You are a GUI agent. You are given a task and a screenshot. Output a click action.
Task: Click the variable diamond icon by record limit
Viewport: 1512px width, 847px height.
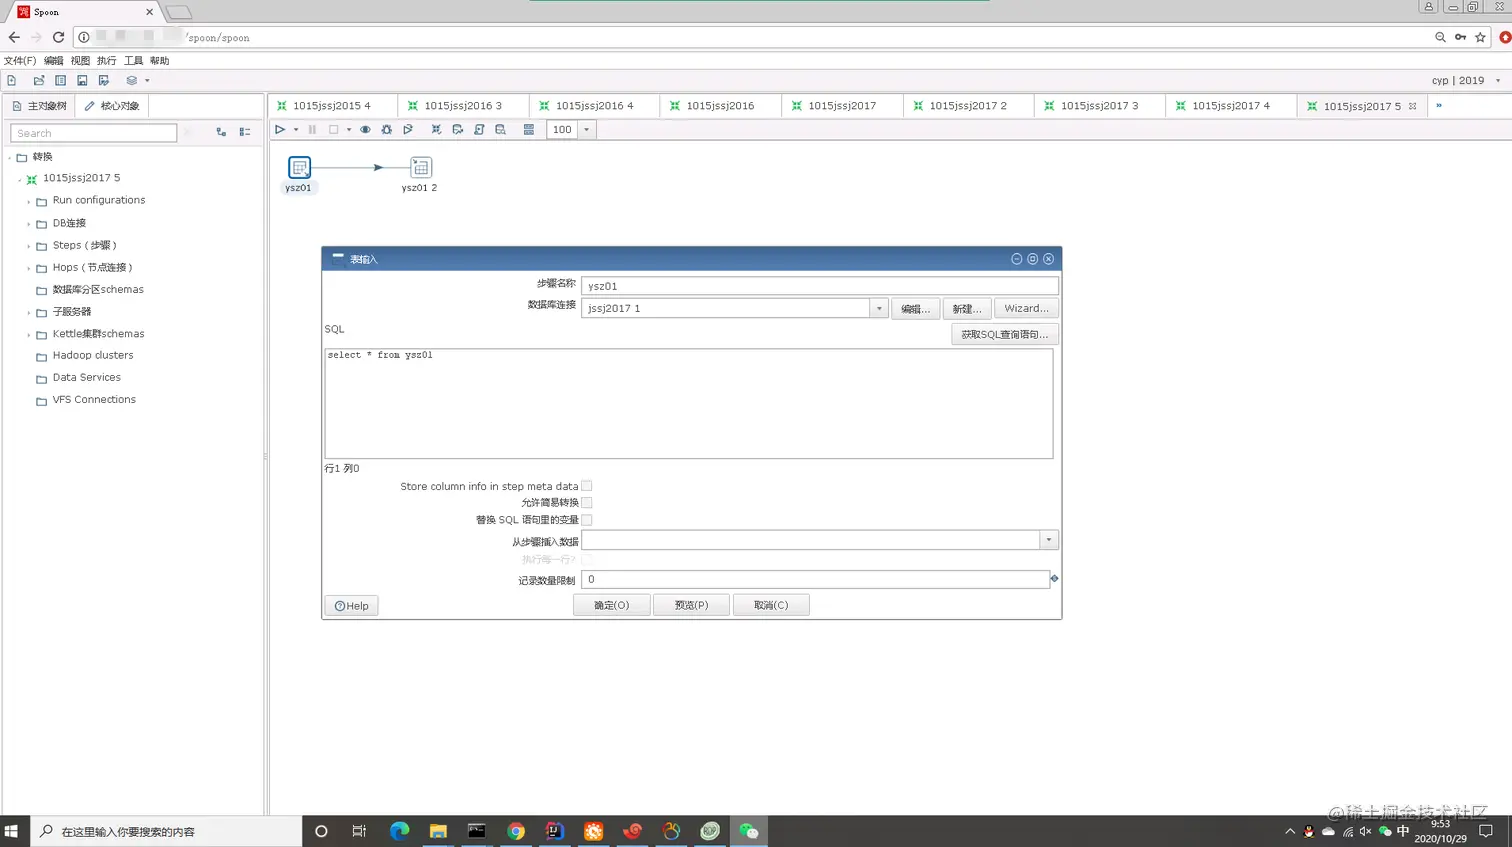point(1054,578)
